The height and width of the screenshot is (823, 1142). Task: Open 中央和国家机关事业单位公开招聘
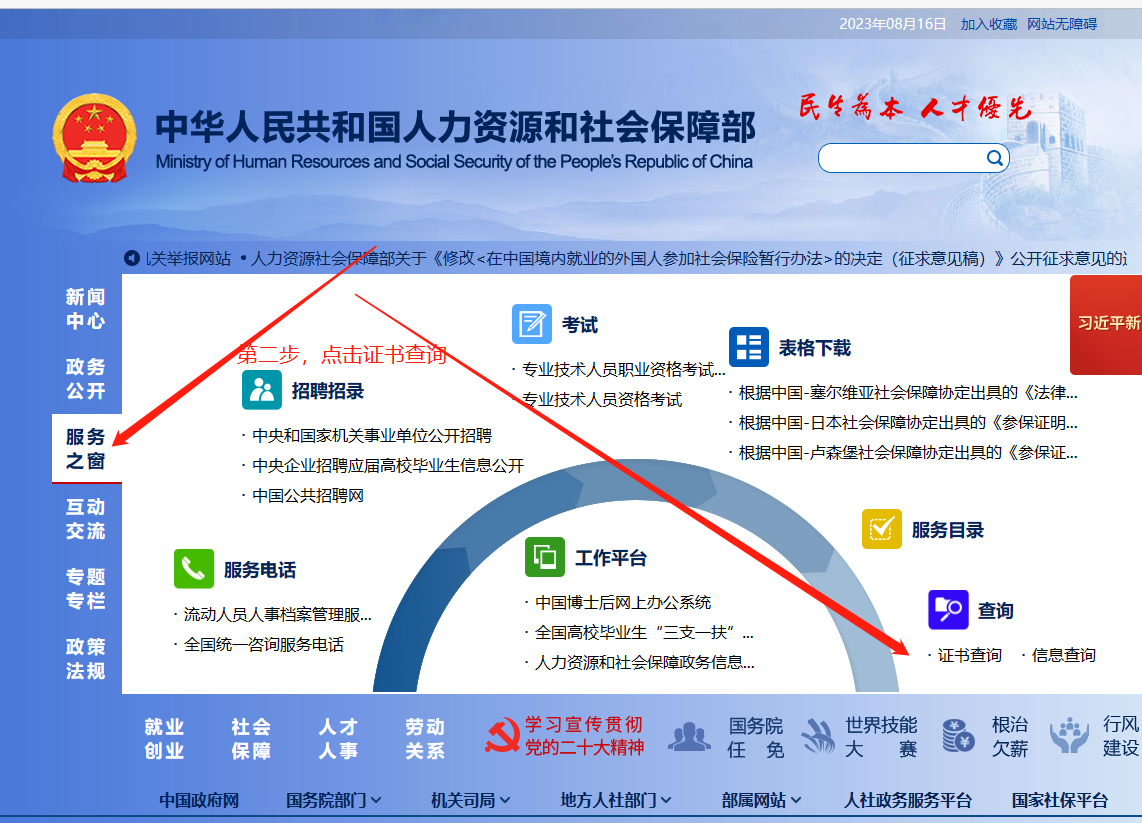pos(371,436)
